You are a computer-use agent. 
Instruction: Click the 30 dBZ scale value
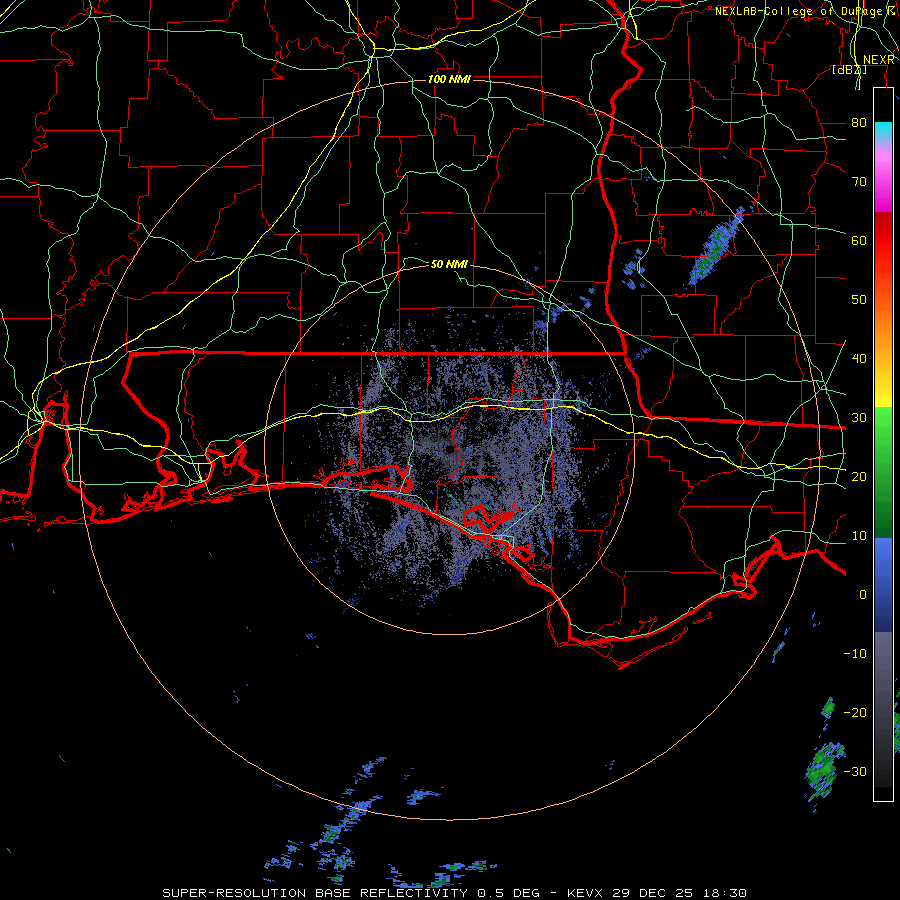[859, 417]
